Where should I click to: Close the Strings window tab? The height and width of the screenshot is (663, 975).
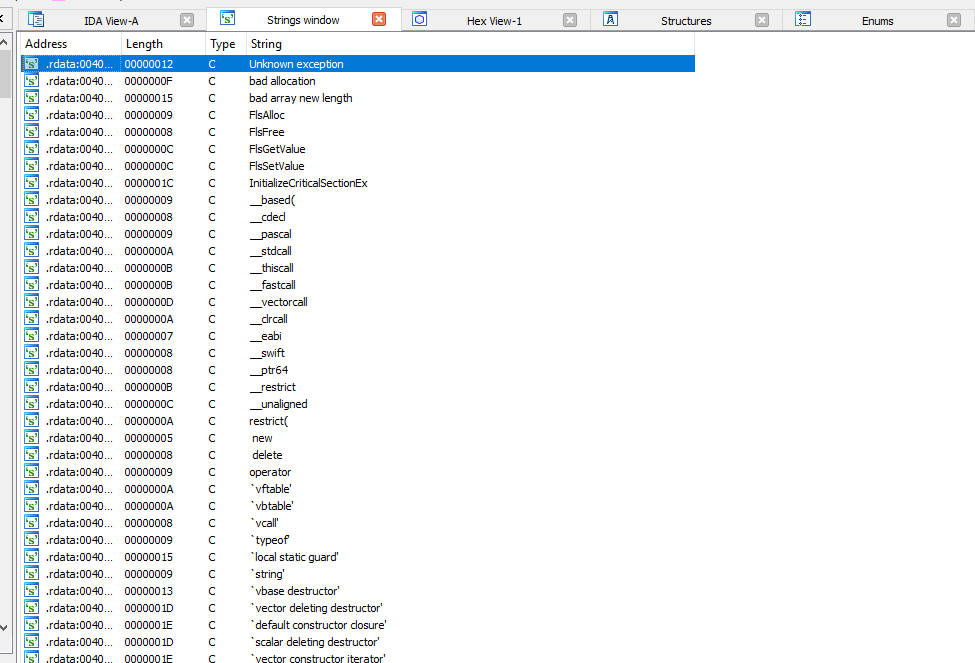[x=379, y=20]
